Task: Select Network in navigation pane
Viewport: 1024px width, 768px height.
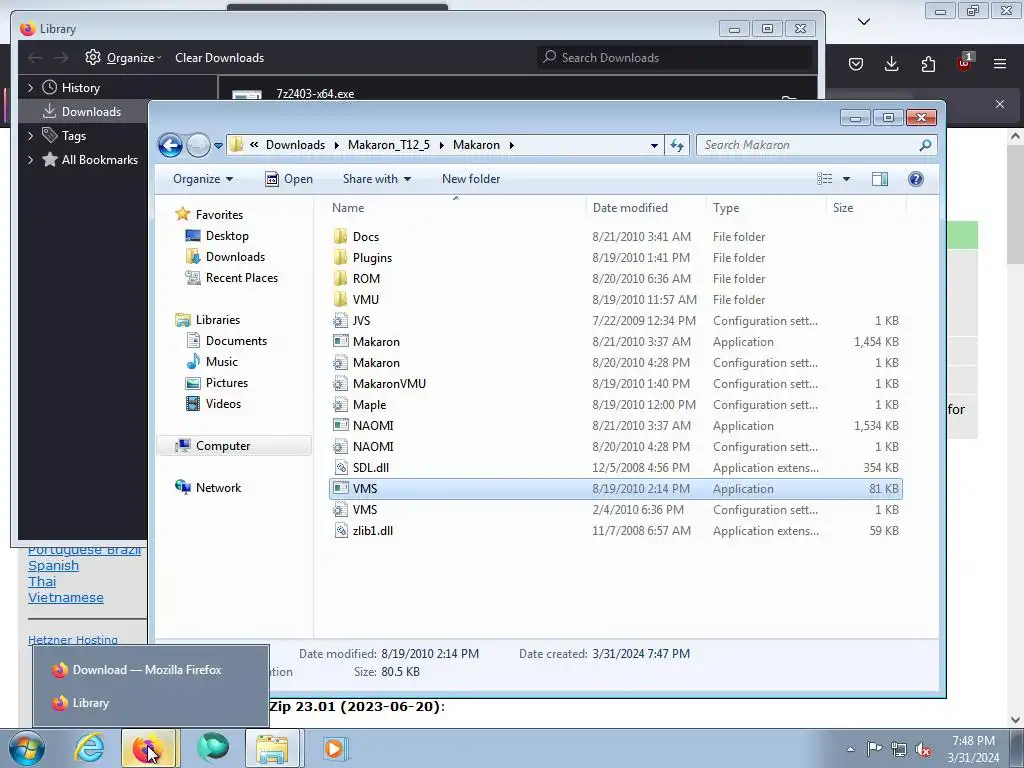Action: tap(218, 488)
